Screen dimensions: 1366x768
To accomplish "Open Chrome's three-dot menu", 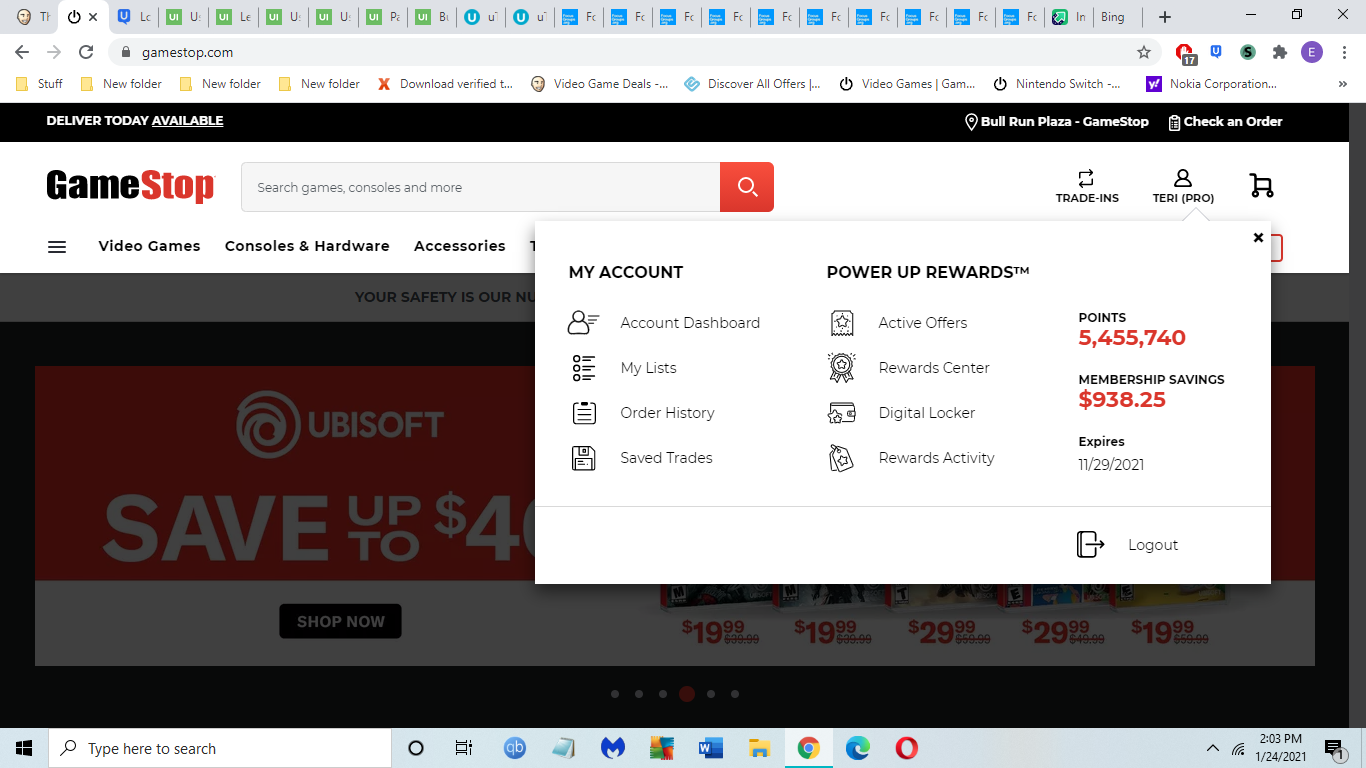I will [1345, 52].
